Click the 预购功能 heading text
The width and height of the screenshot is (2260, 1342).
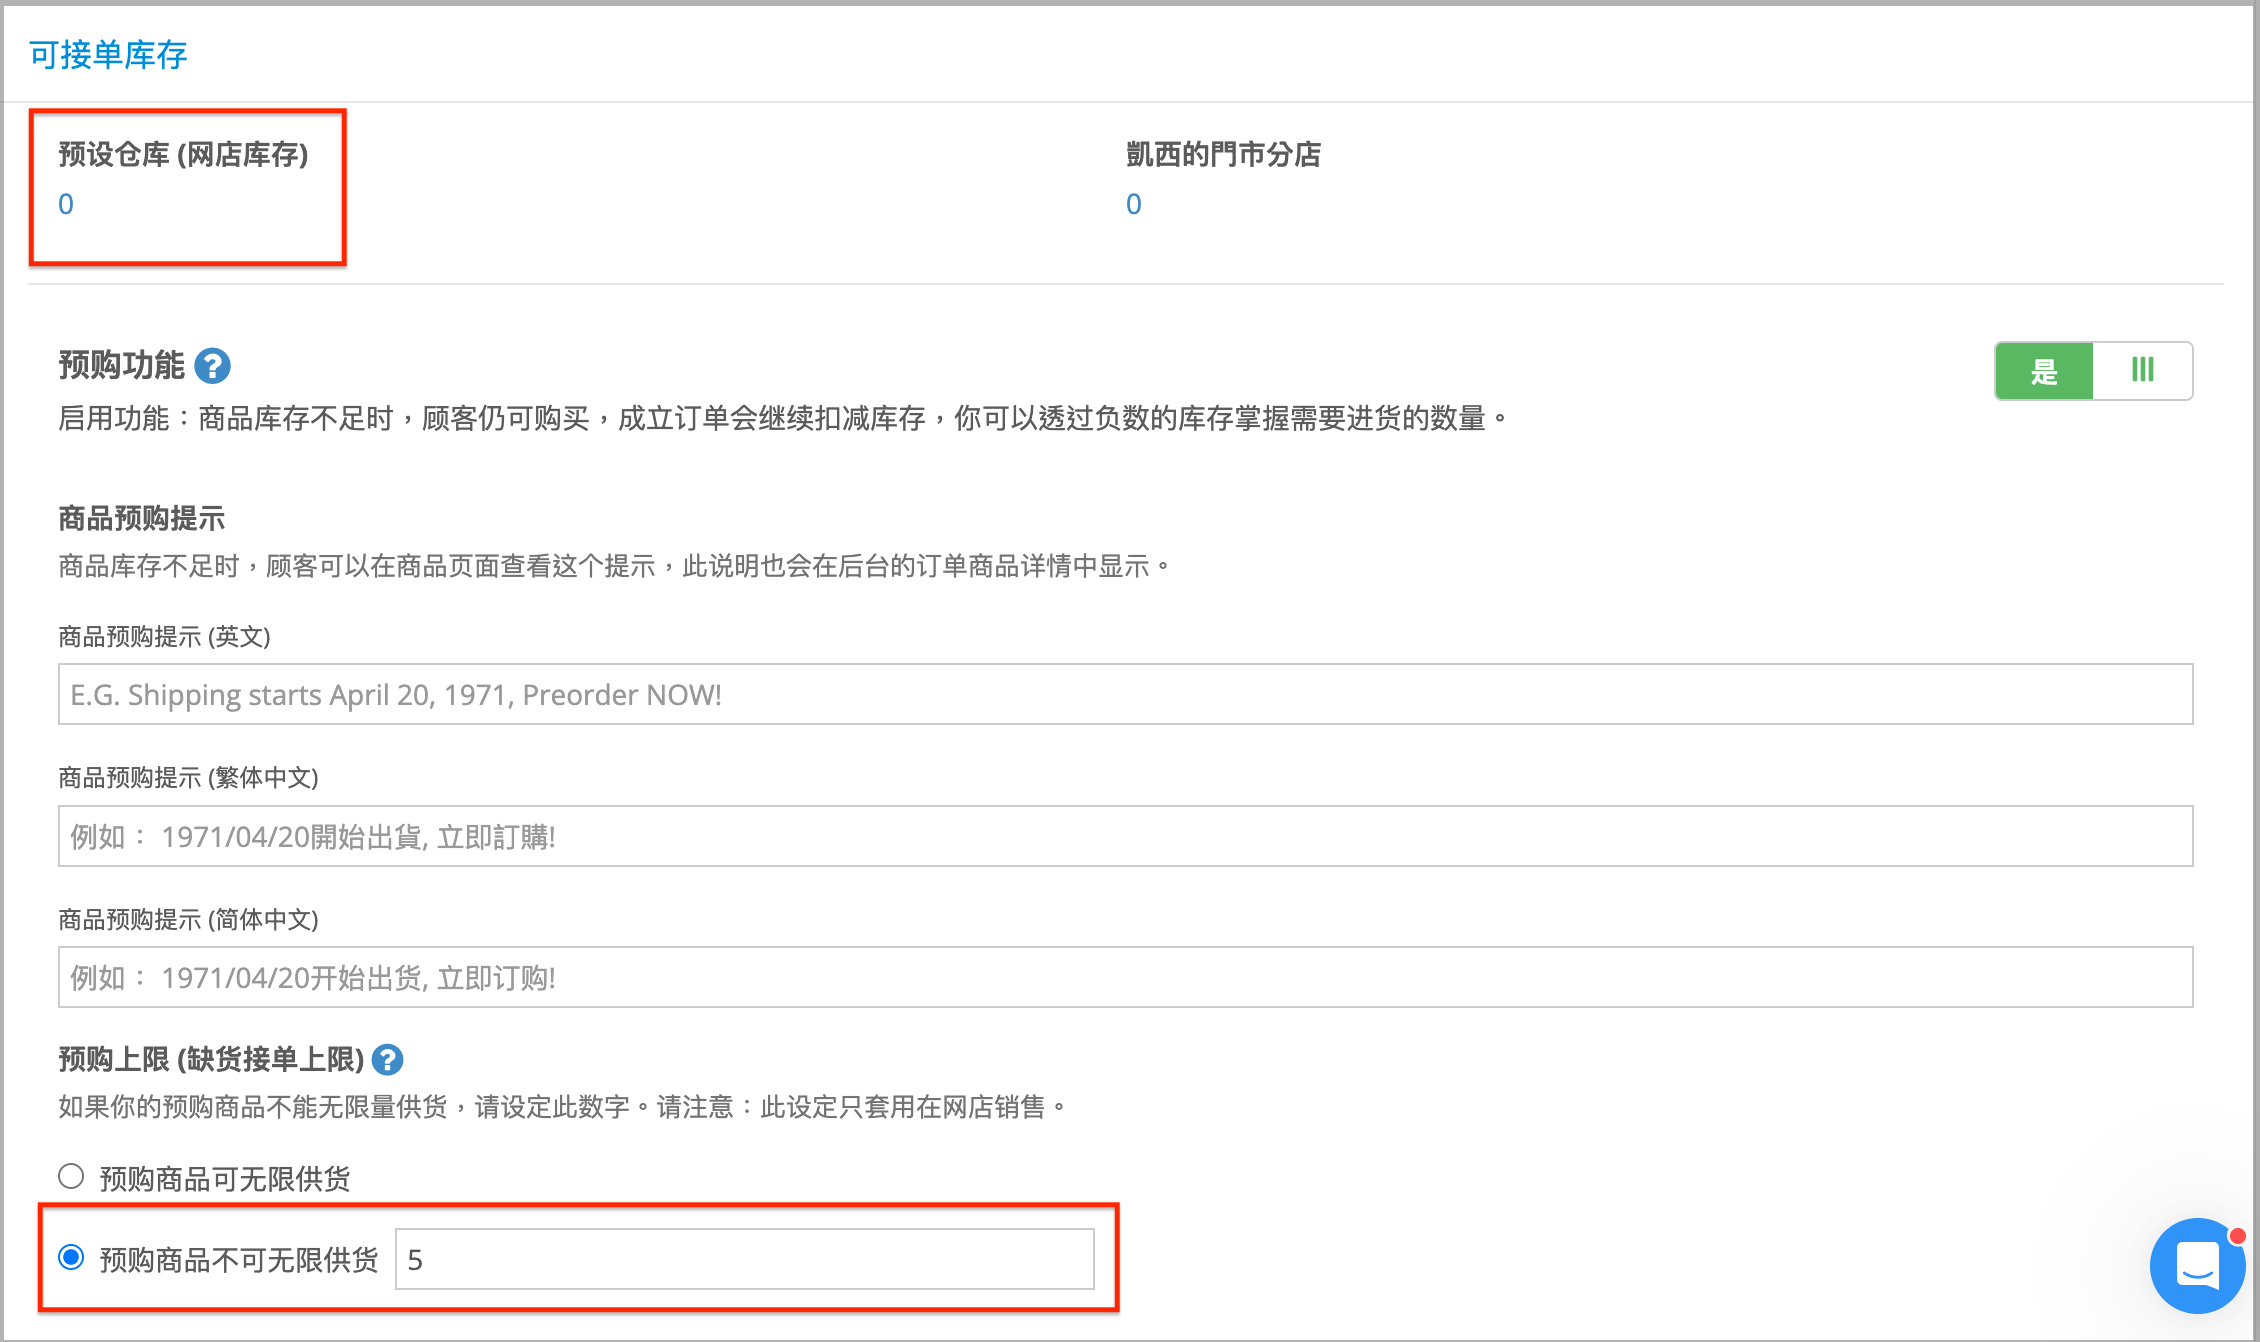121,365
